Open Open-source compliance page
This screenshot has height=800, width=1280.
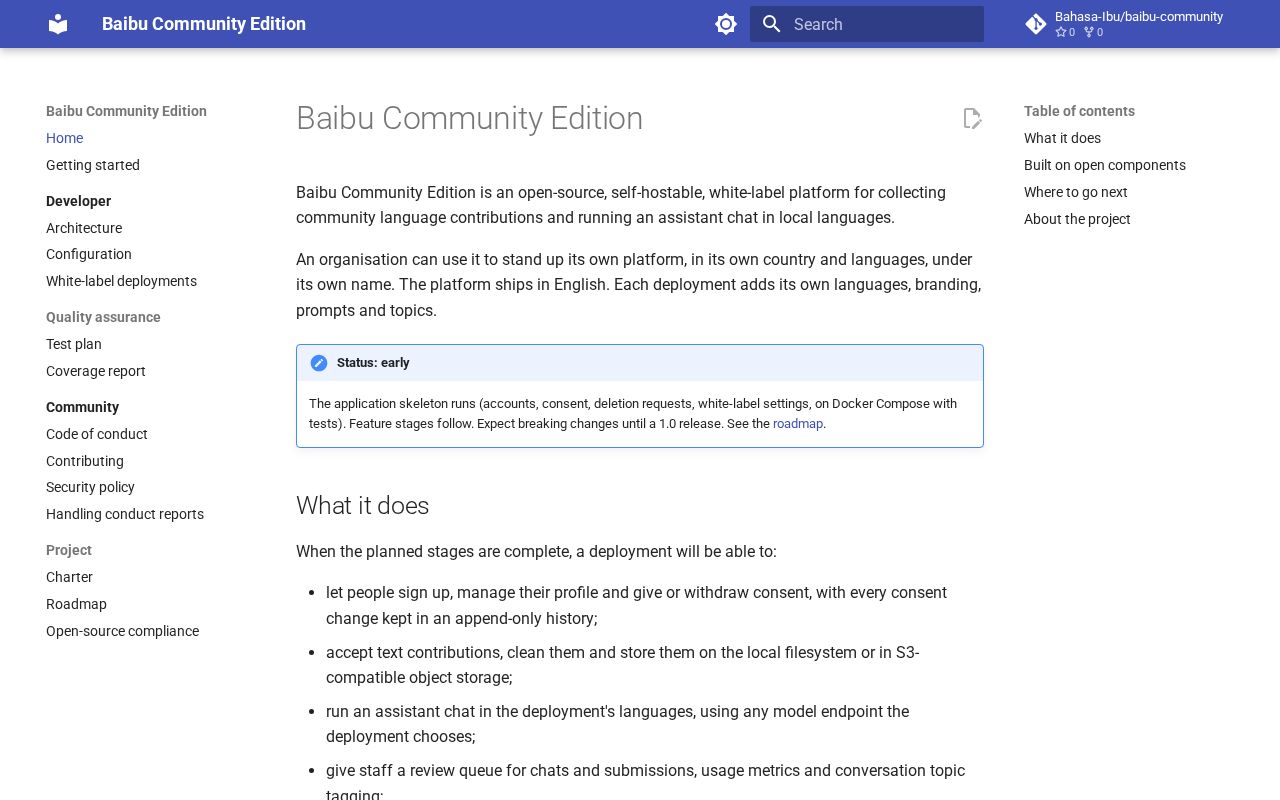coord(122,631)
